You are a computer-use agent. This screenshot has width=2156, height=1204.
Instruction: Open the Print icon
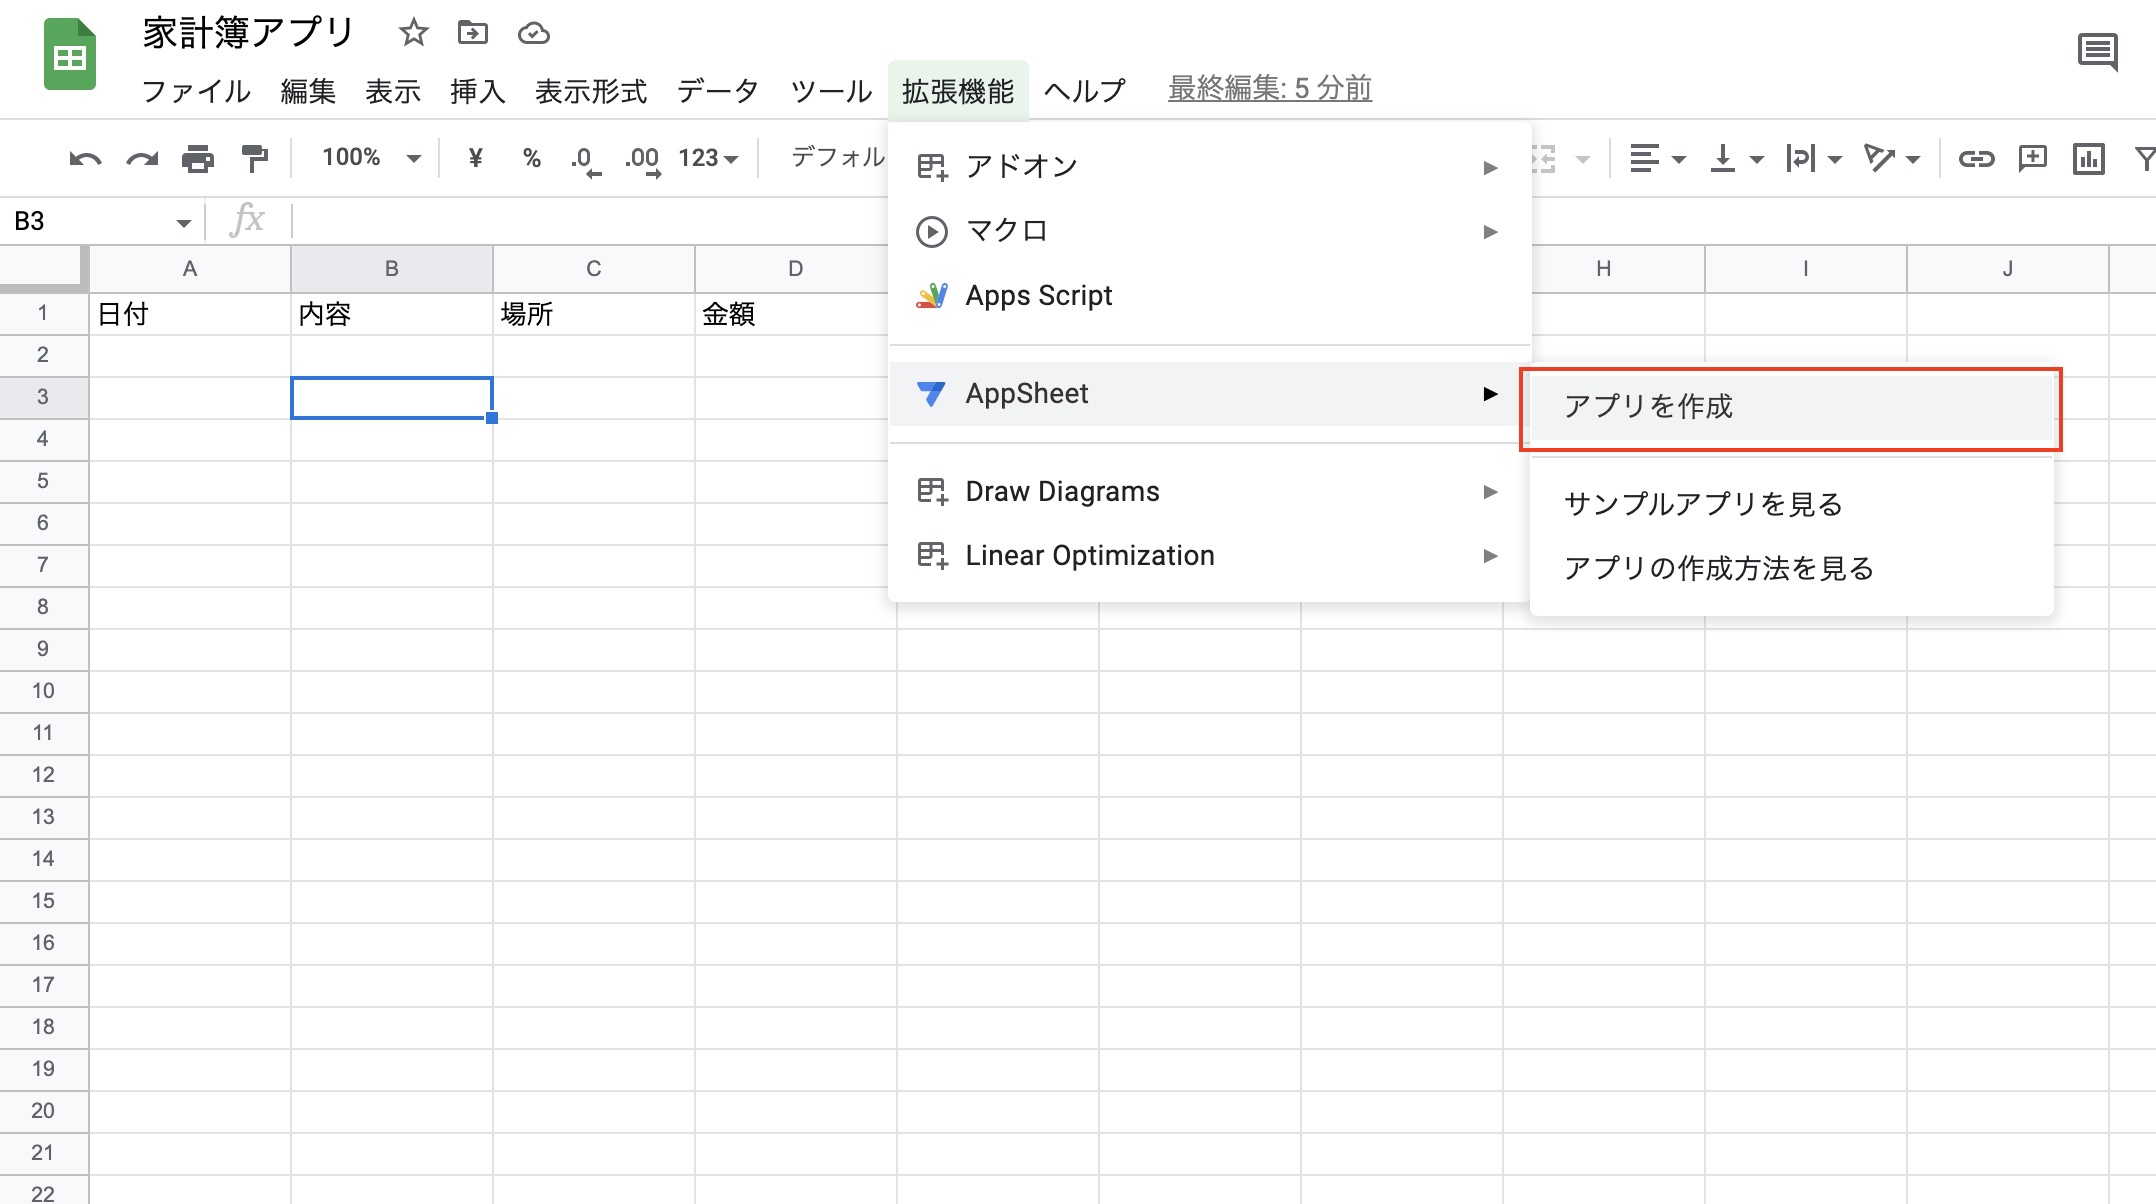(x=197, y=157)
